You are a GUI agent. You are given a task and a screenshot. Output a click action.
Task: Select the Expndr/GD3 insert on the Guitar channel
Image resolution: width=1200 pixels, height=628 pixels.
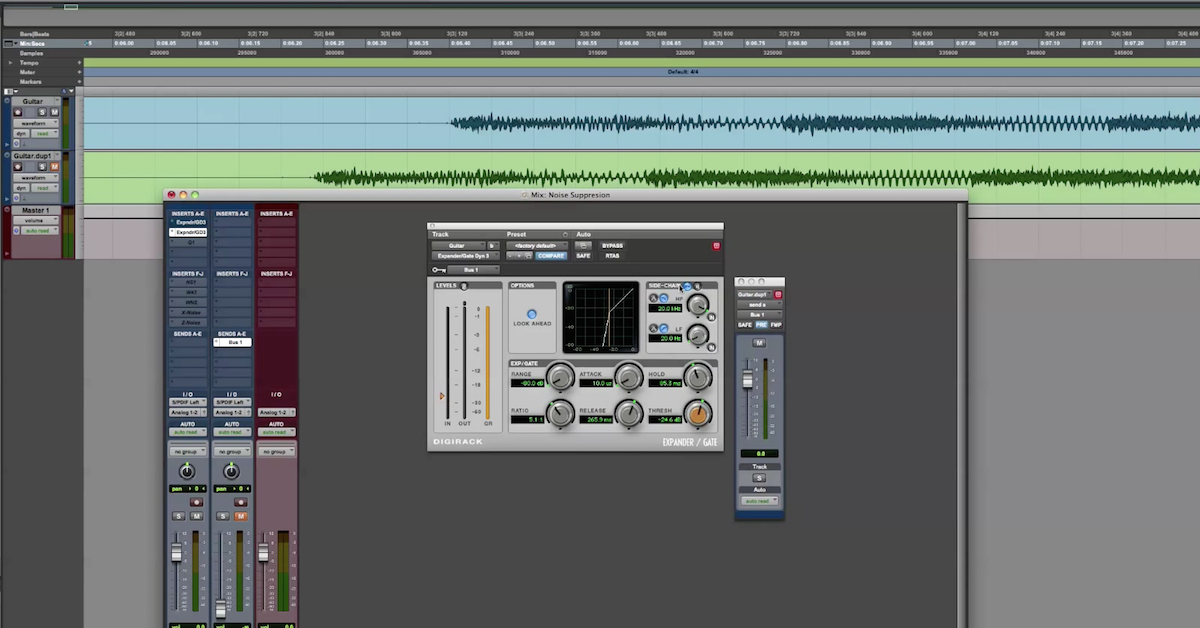pos(189,232)
